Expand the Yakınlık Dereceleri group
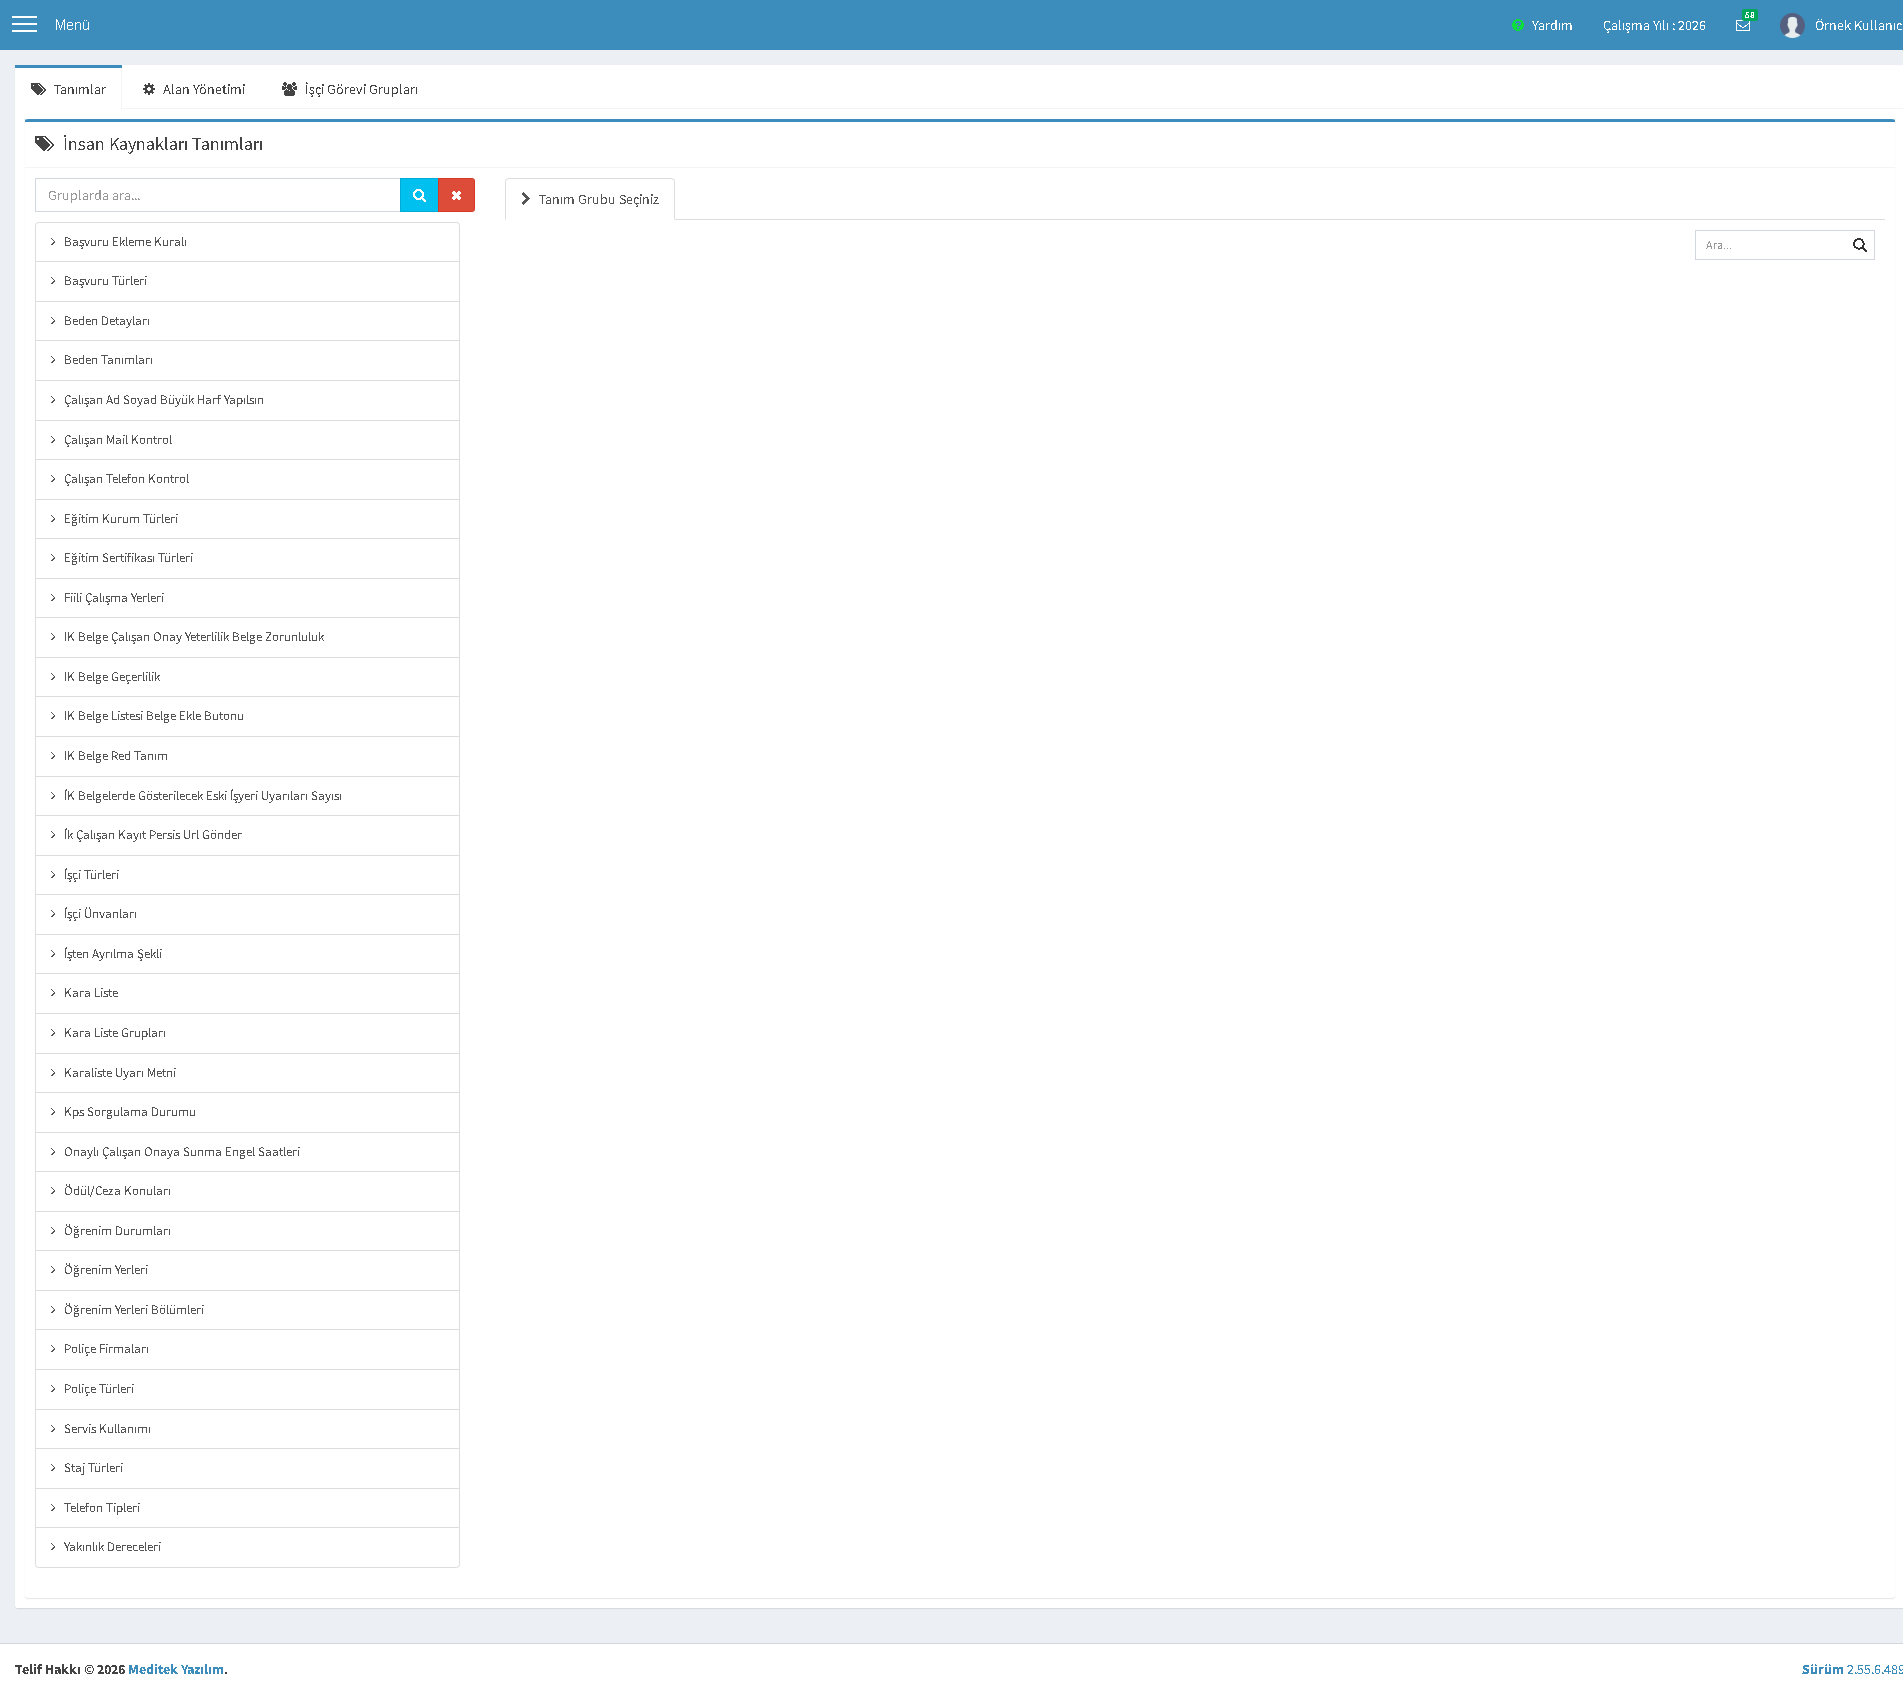Screen dimensions: 1903x1694 pos(247,1547)
